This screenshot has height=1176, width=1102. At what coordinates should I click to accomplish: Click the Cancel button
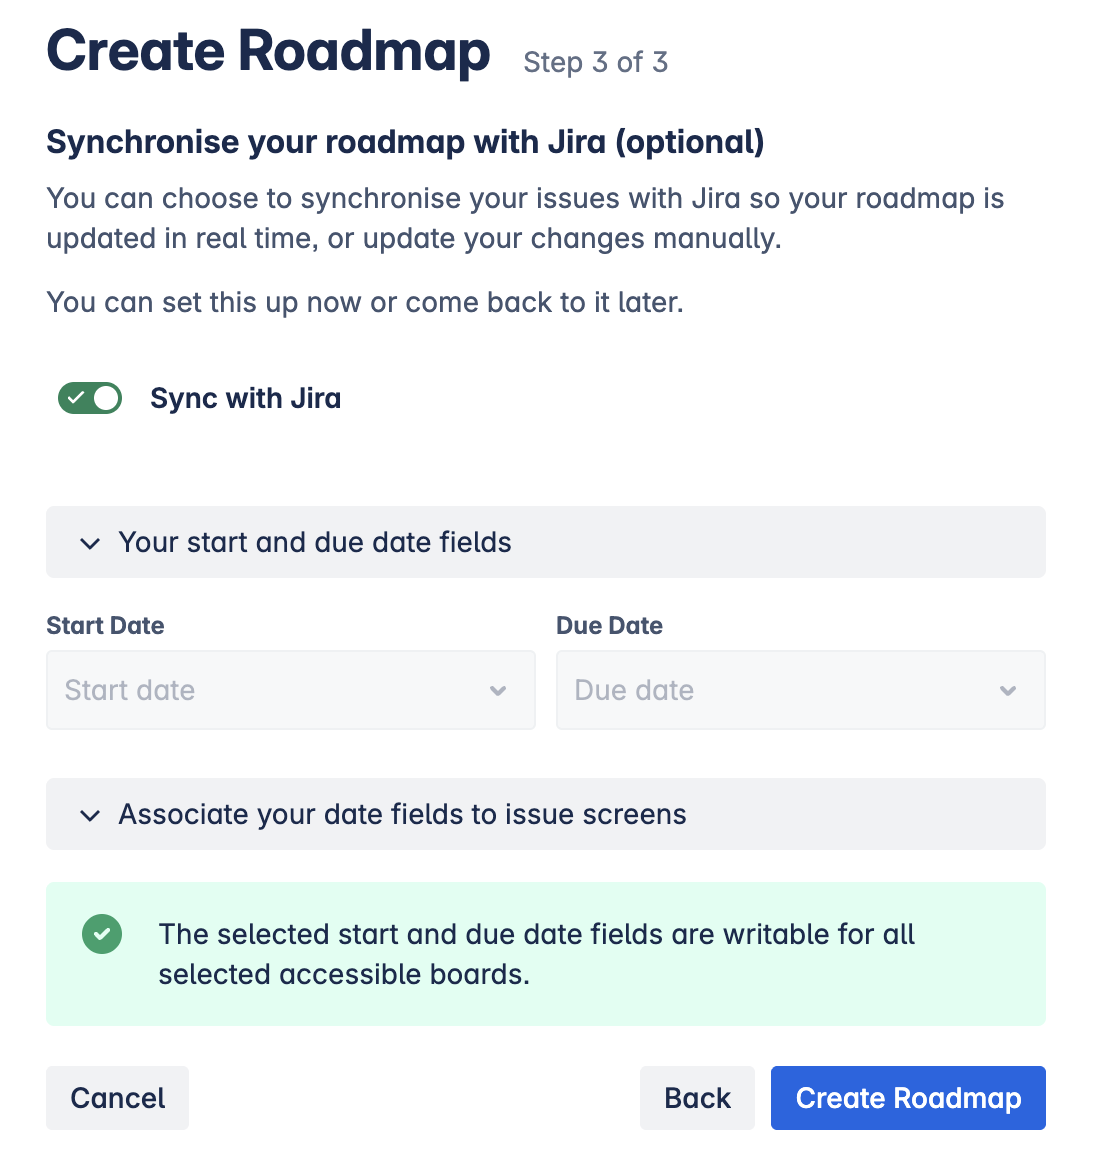[117, 1098]
